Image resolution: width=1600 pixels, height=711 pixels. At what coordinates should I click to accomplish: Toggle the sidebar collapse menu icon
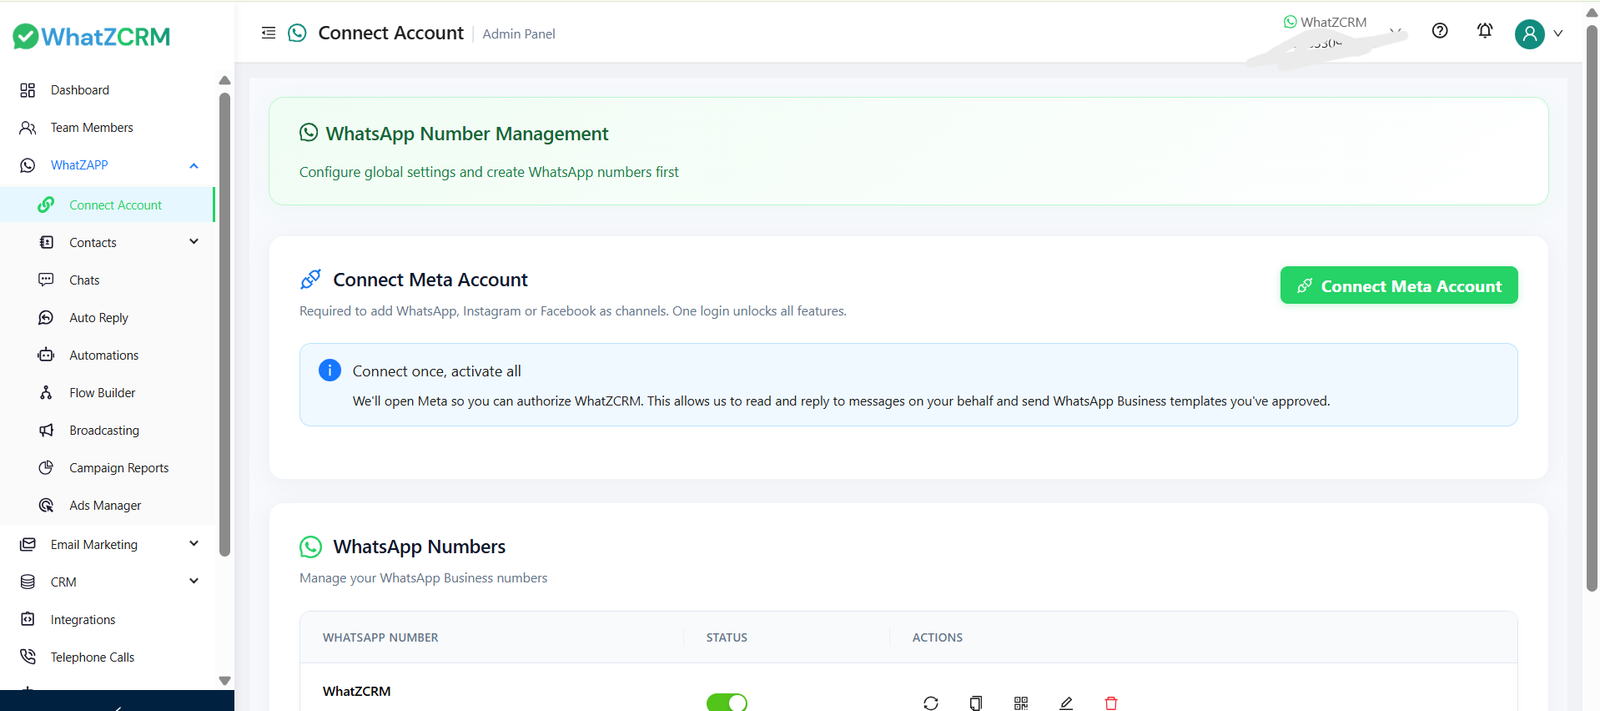268,33
